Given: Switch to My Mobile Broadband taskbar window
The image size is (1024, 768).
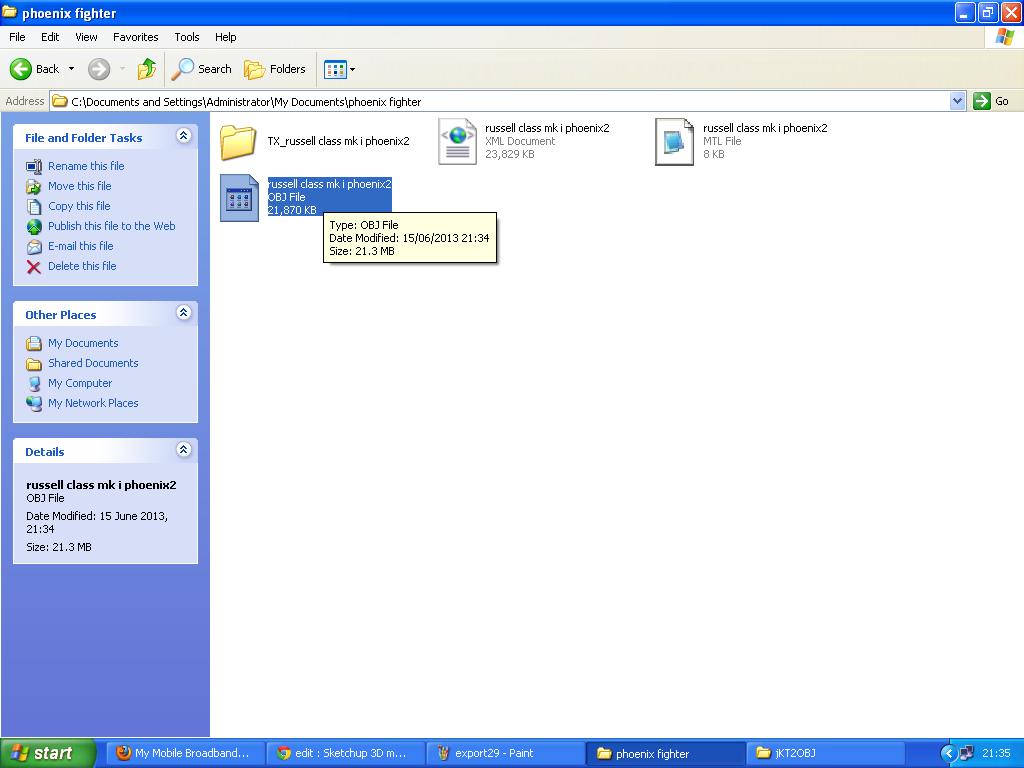Looking at the screenshot, I should tap(184, 753).
